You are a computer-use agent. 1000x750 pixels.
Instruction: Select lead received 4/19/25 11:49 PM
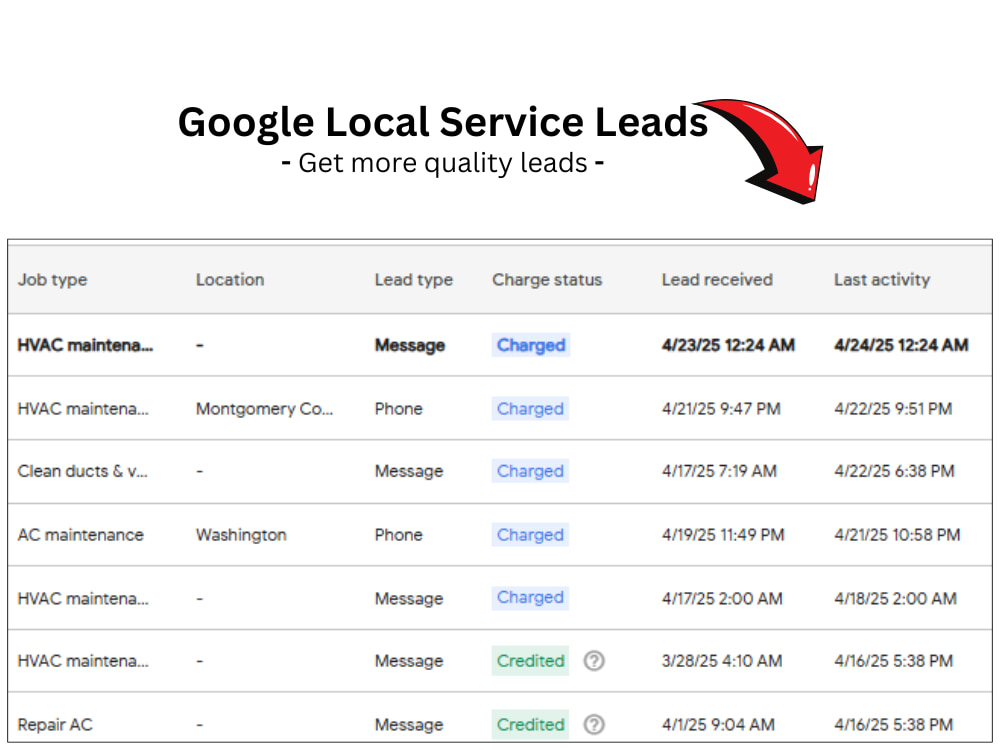pyautogui.click(x=723, y=535)
